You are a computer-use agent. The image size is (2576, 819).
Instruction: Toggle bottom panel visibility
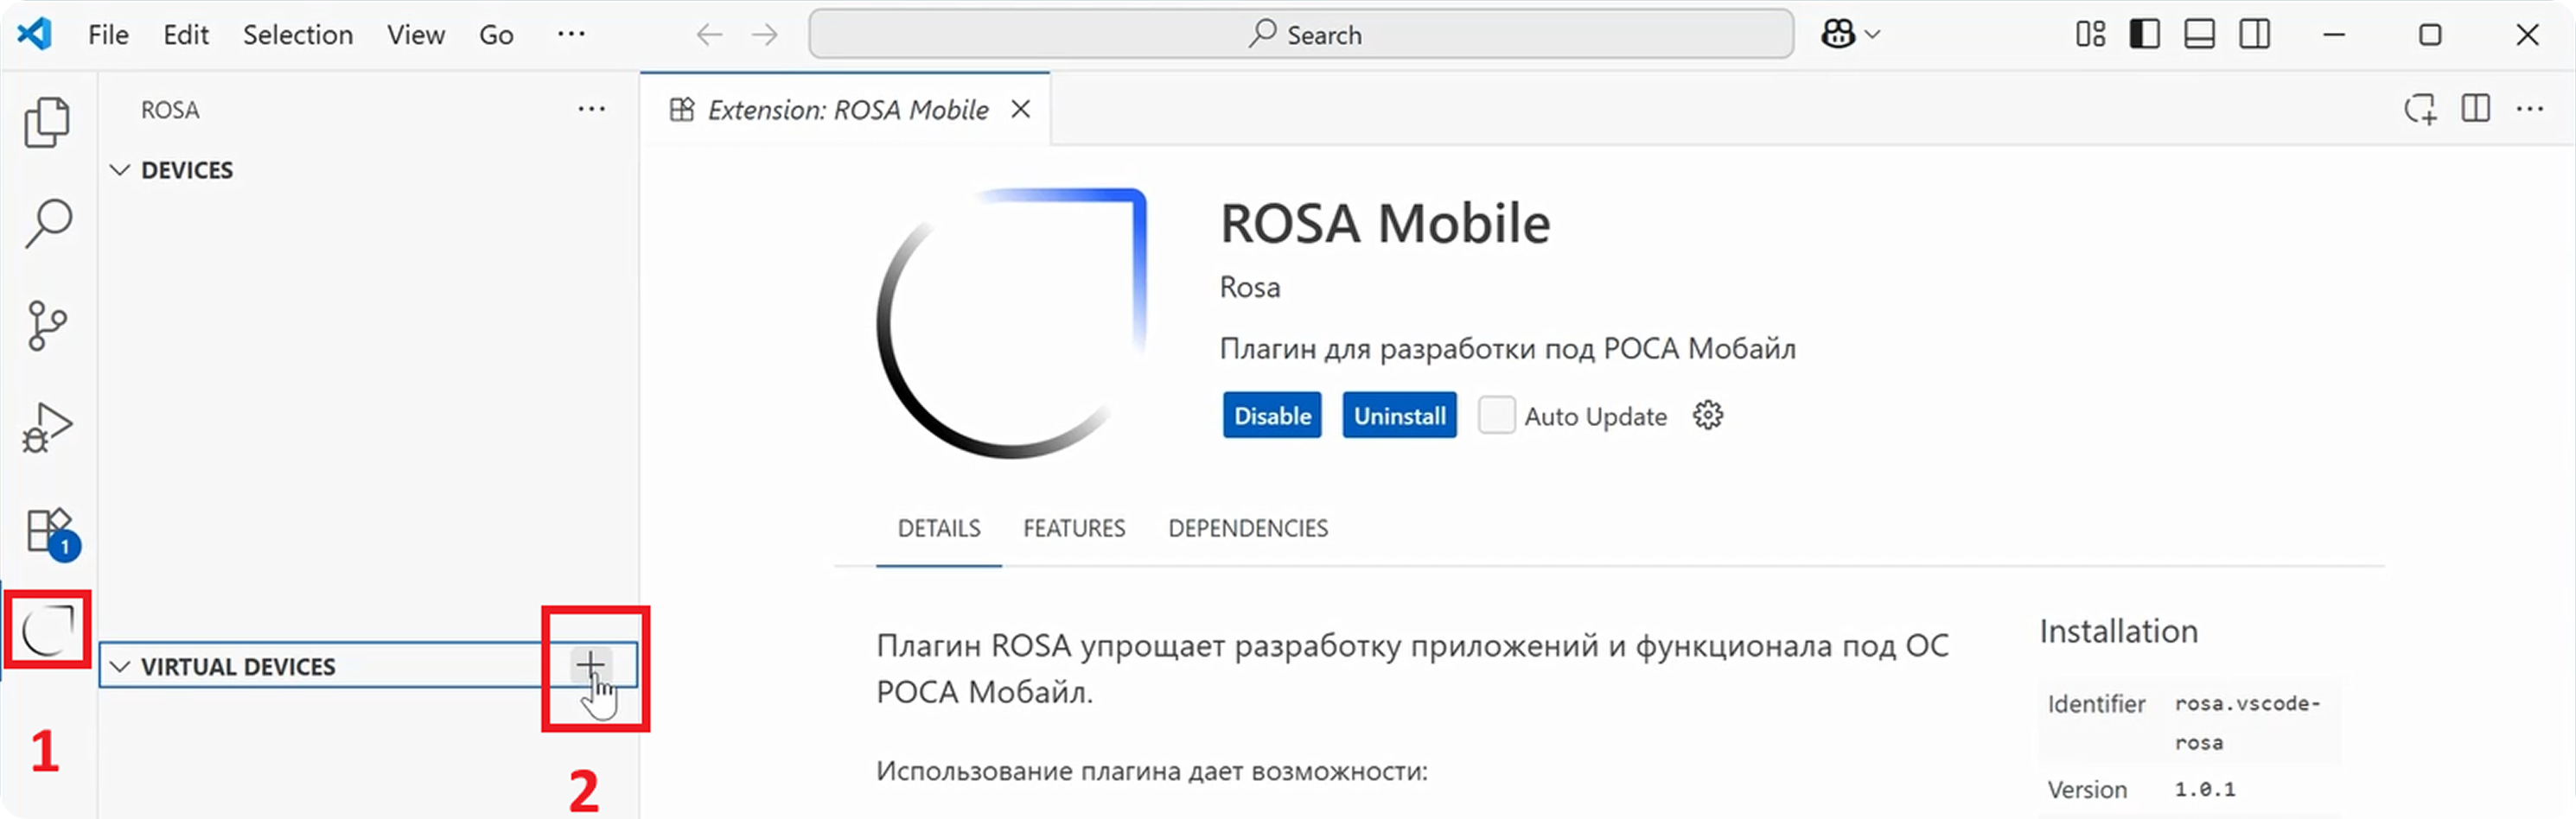tap(2199, 34)
